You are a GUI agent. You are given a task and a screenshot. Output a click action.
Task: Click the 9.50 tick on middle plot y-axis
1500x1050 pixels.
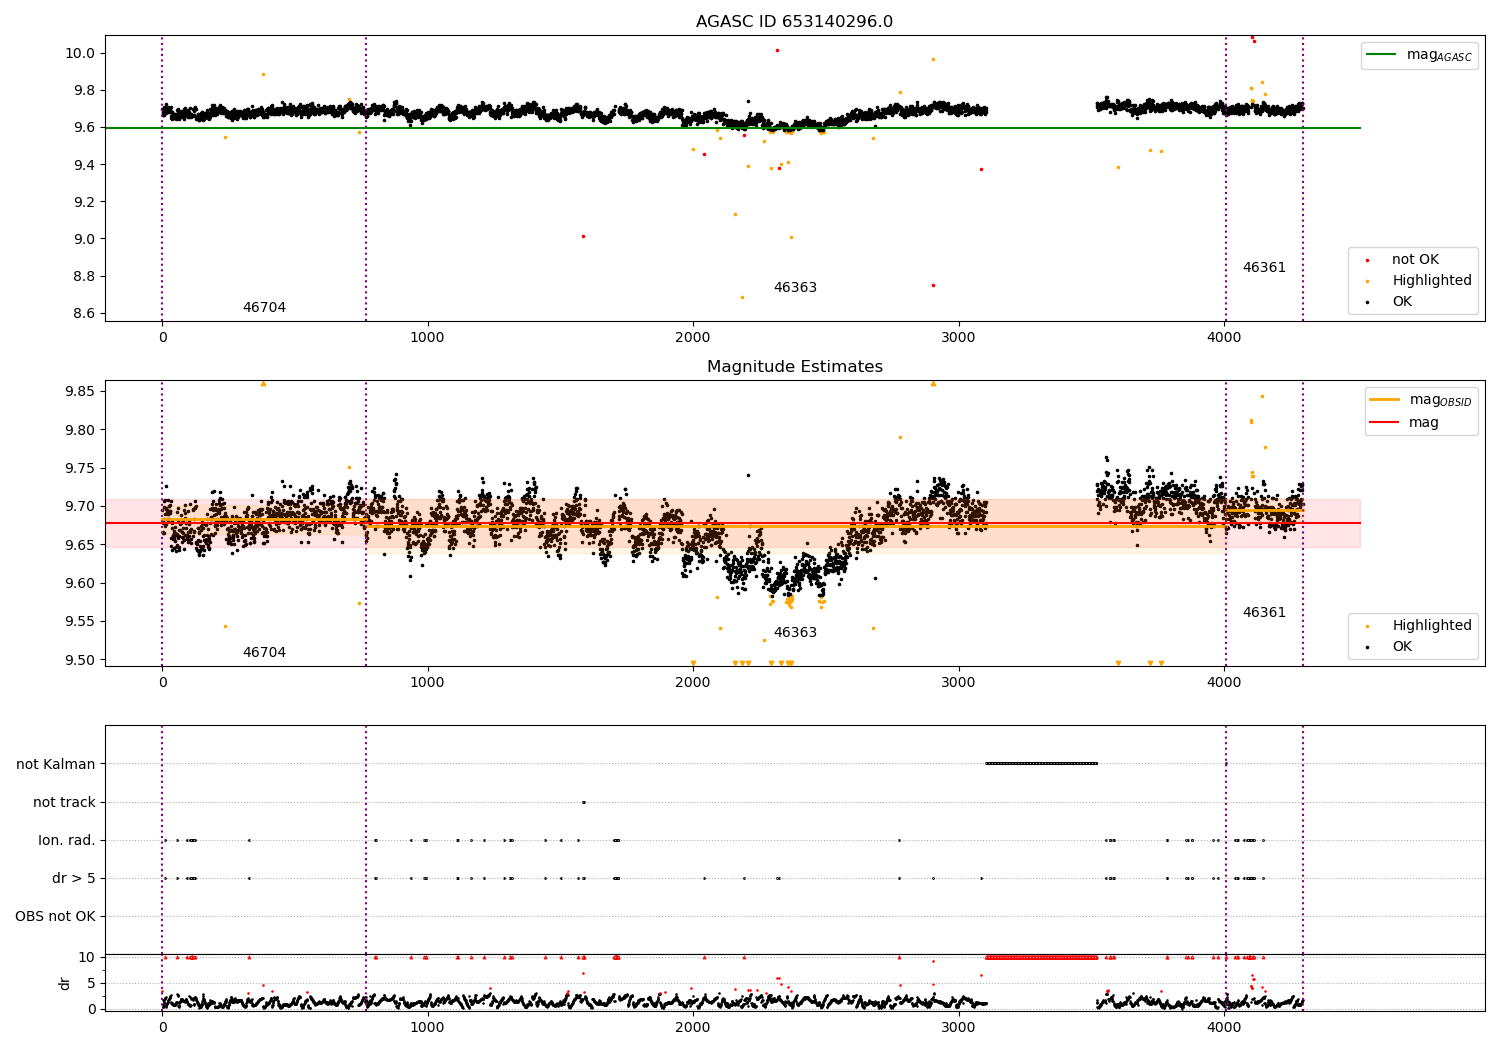click(81, 660)
